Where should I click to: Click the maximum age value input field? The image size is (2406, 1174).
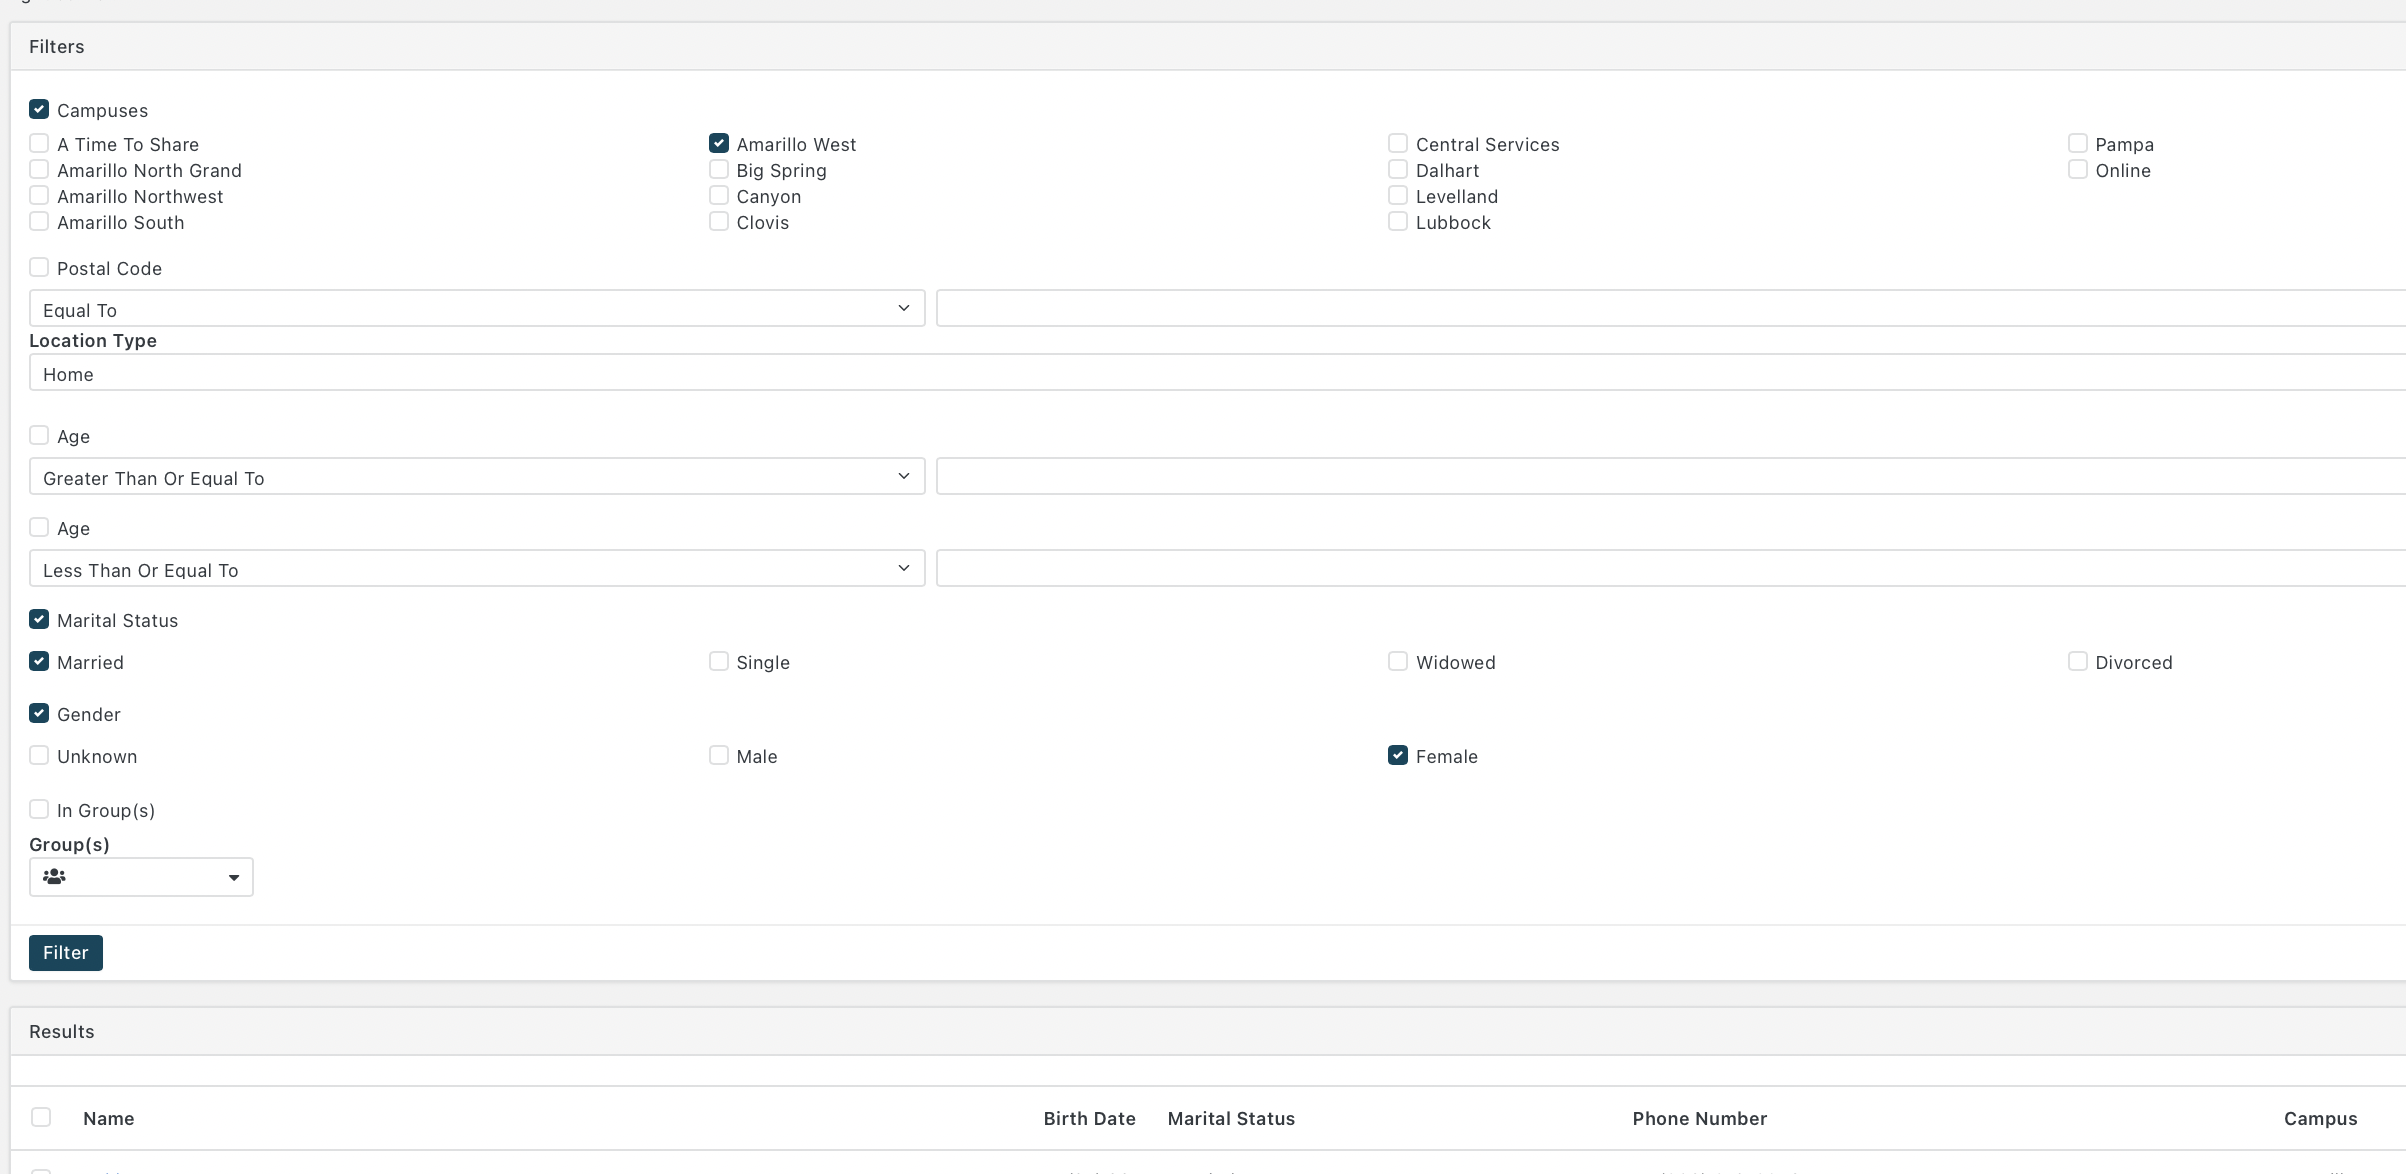point(1670,568)
